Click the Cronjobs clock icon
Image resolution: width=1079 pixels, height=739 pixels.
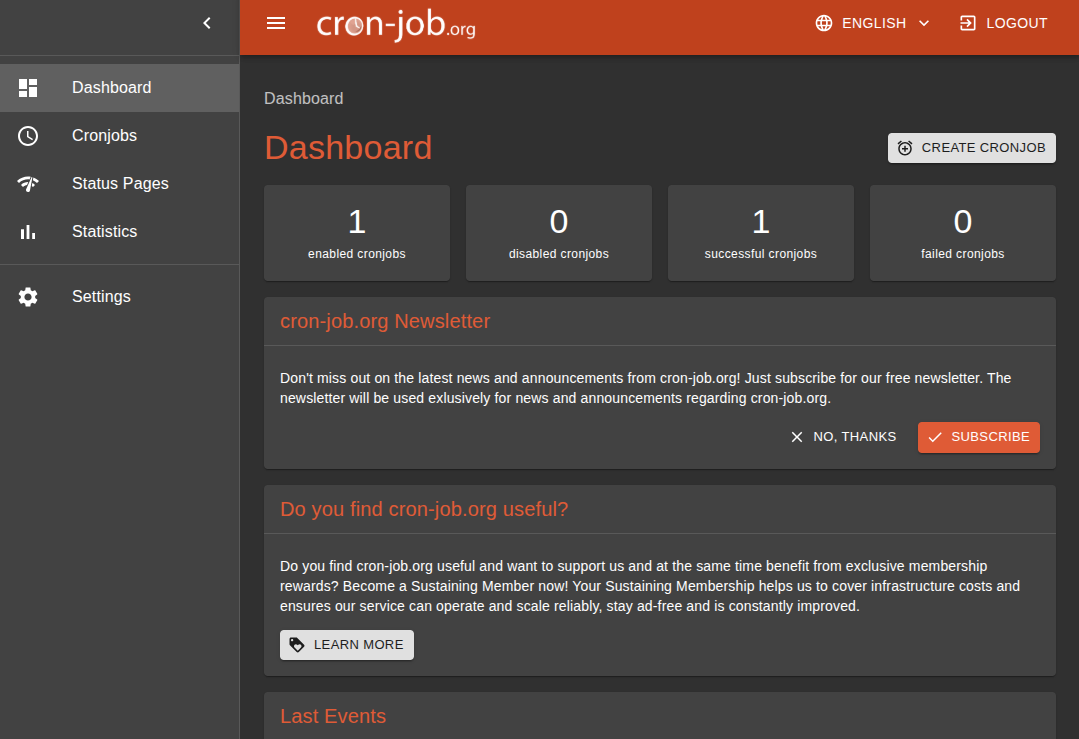click(x=28, y=136)
